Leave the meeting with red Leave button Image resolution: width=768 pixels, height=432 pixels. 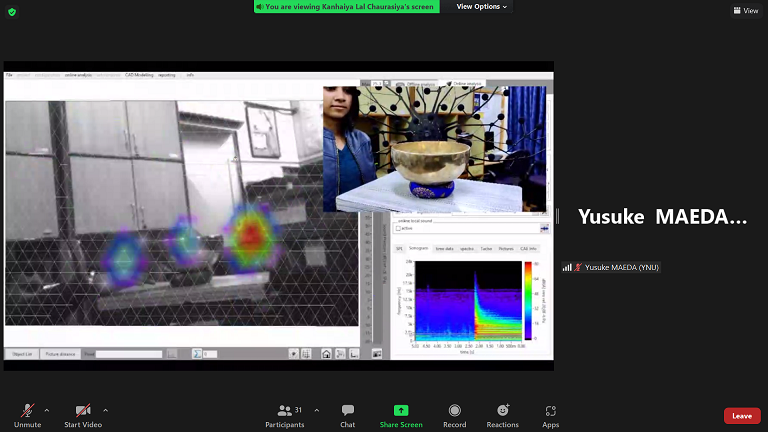[x=741, y=416]
